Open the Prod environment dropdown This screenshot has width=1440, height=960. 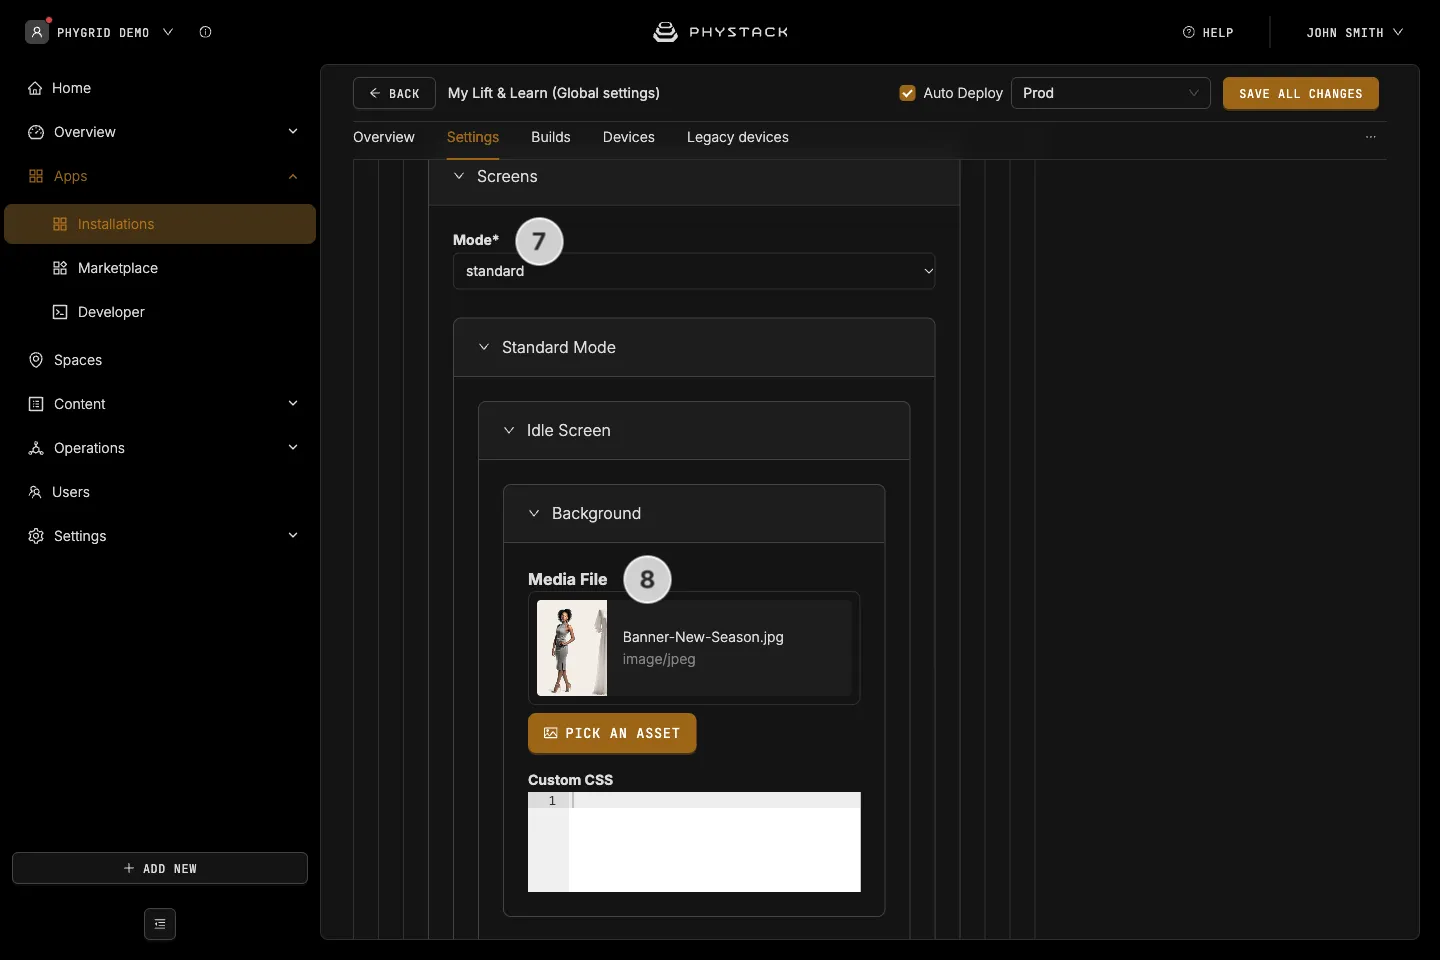(x=1111, y=93)
